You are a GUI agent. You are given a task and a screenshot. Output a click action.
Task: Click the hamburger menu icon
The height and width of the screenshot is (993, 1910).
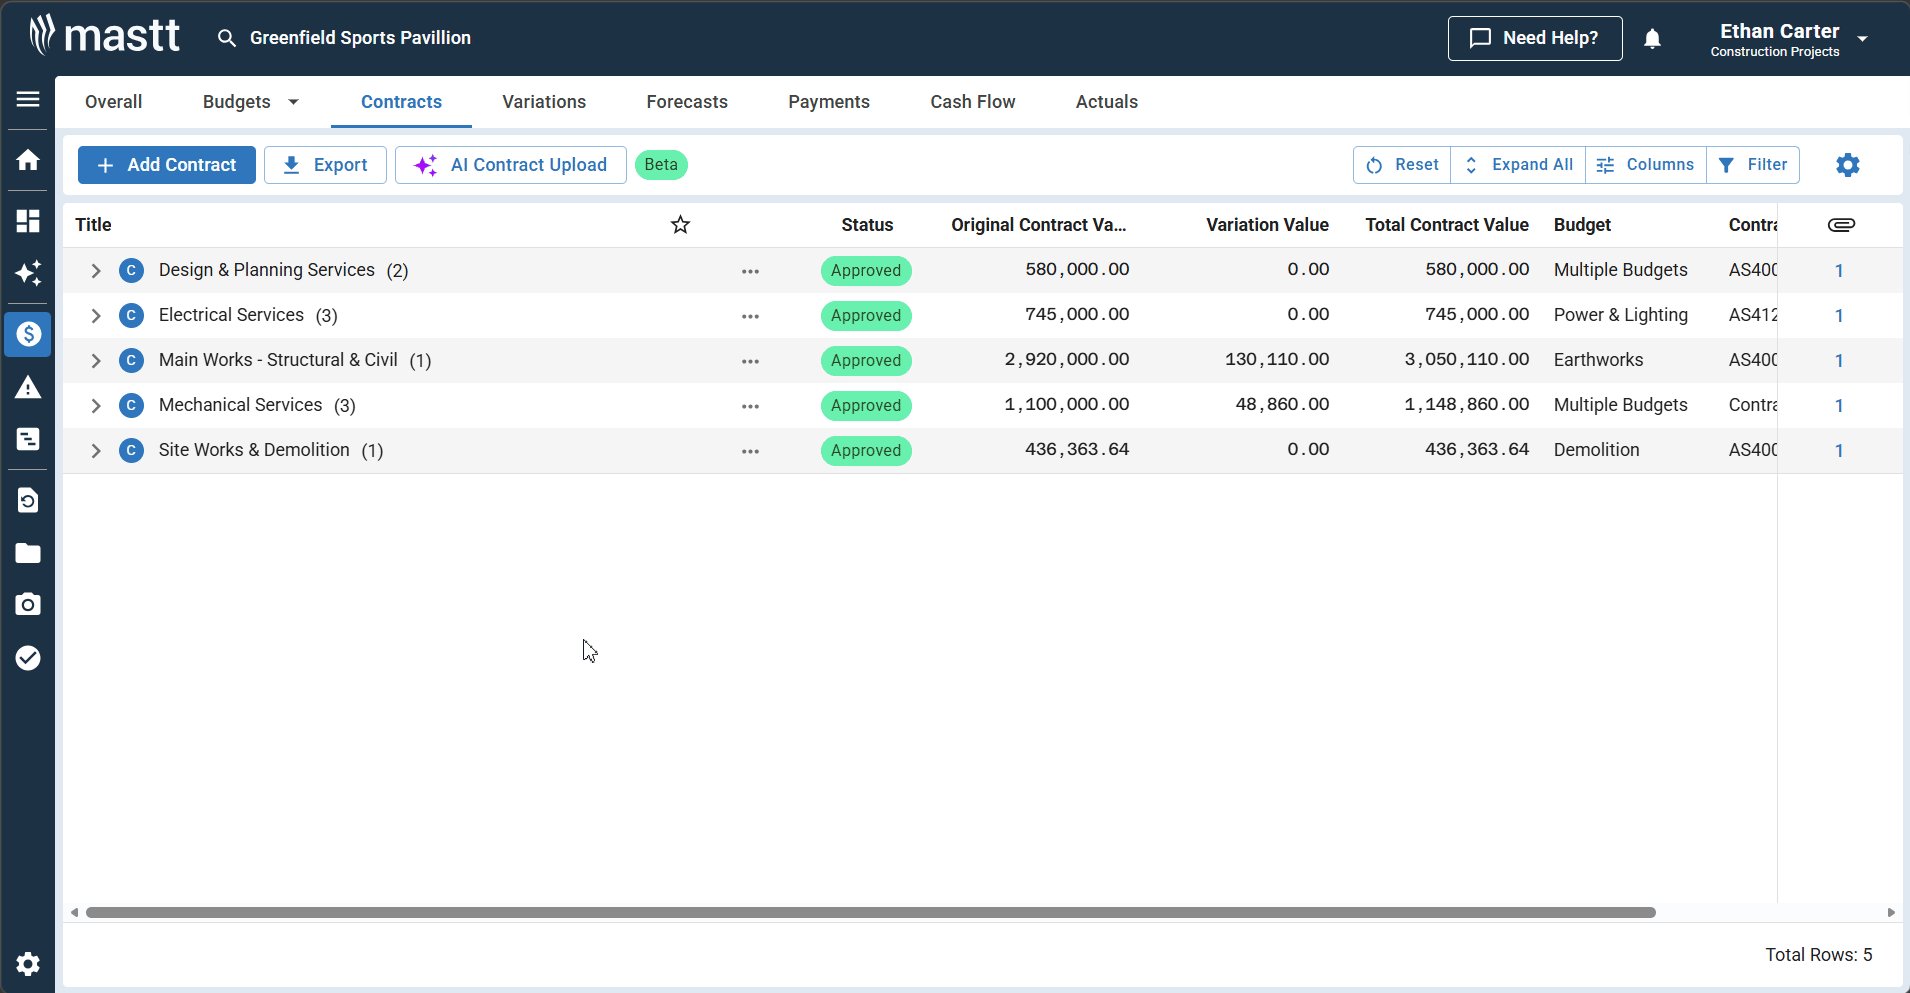point(28,99)
